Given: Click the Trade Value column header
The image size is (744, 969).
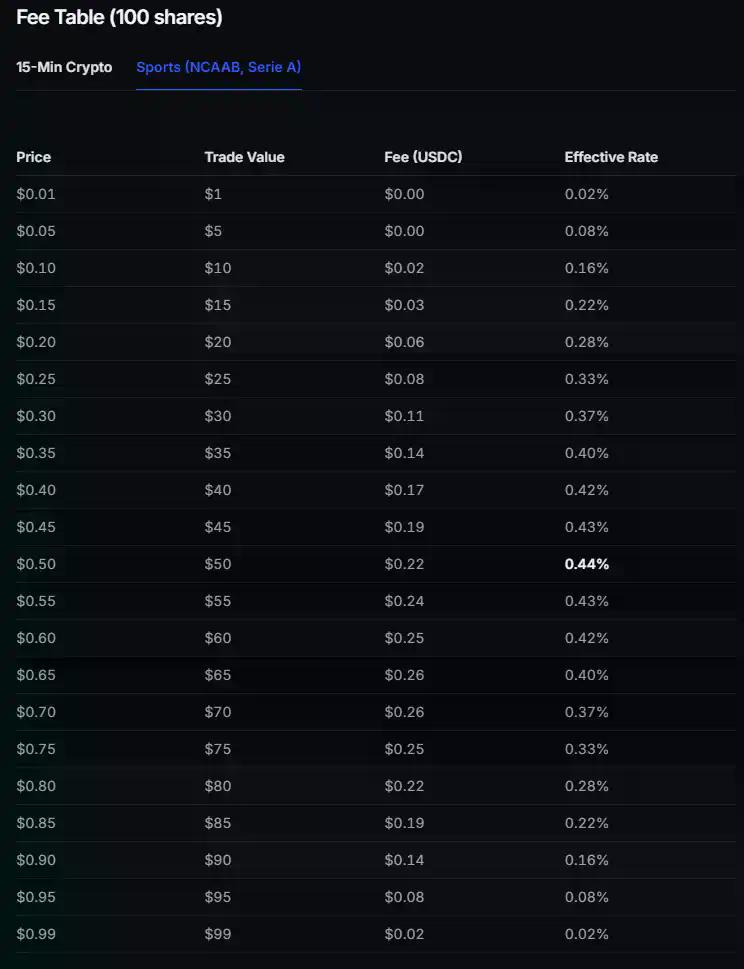Looking at the screenshot, I should [x=244, y=157].
